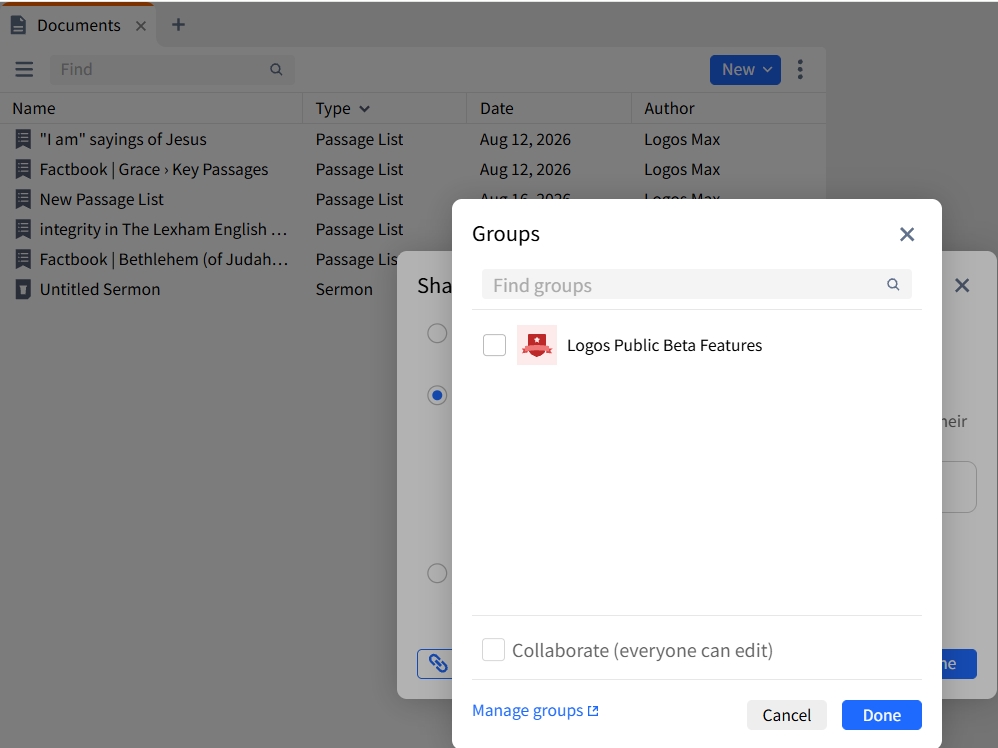Select the first radio option in Share dialog

[x=437, y=333]
